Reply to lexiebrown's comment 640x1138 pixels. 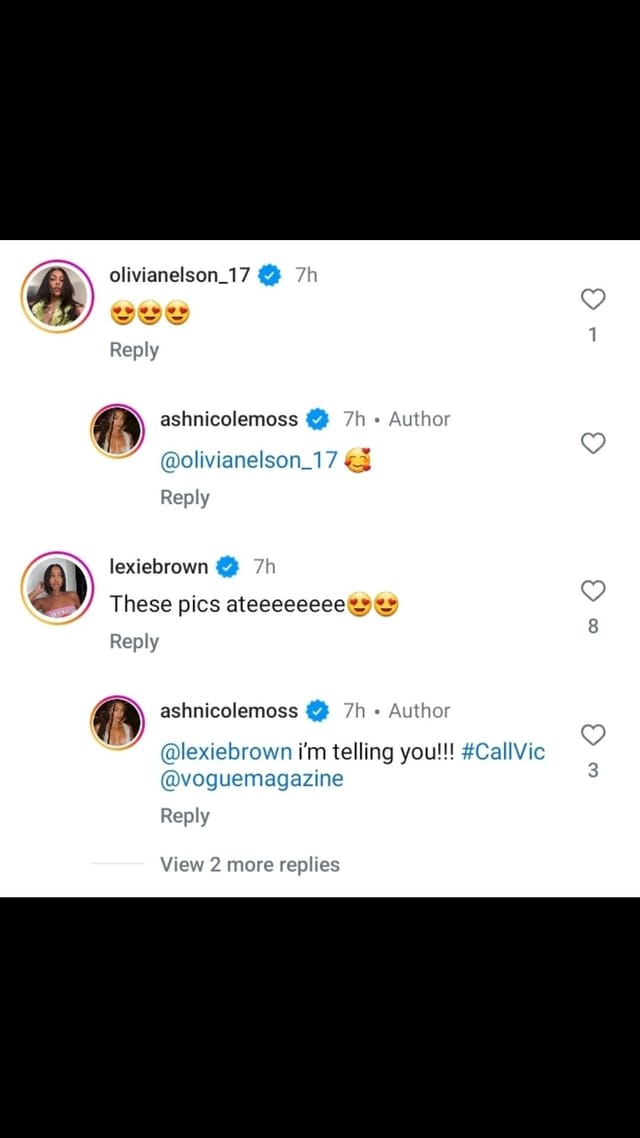(x=134, y=642)
